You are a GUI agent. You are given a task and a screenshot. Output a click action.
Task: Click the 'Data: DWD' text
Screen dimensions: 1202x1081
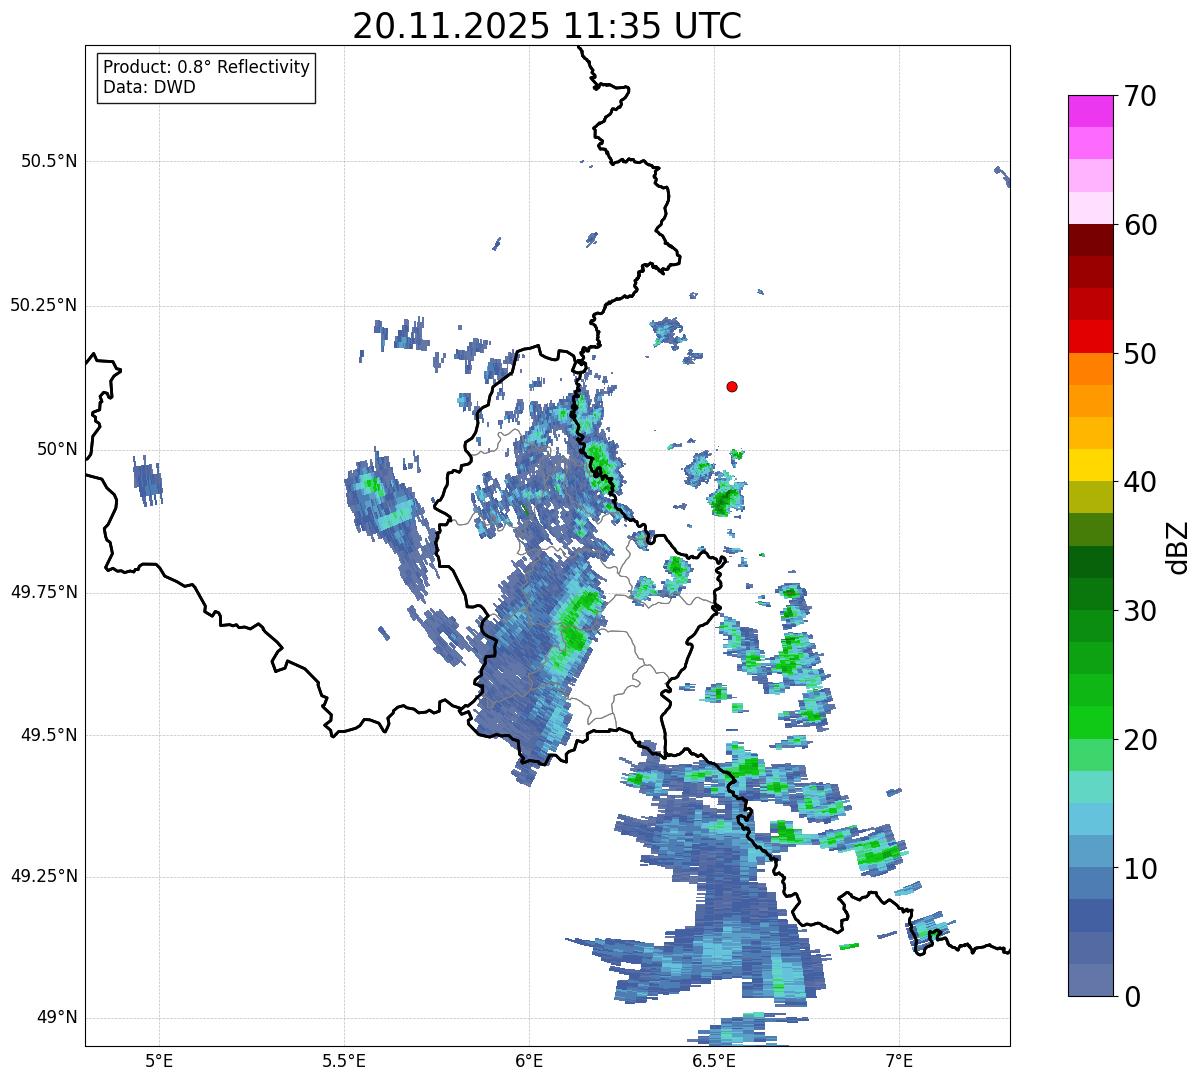pos(149,87)
